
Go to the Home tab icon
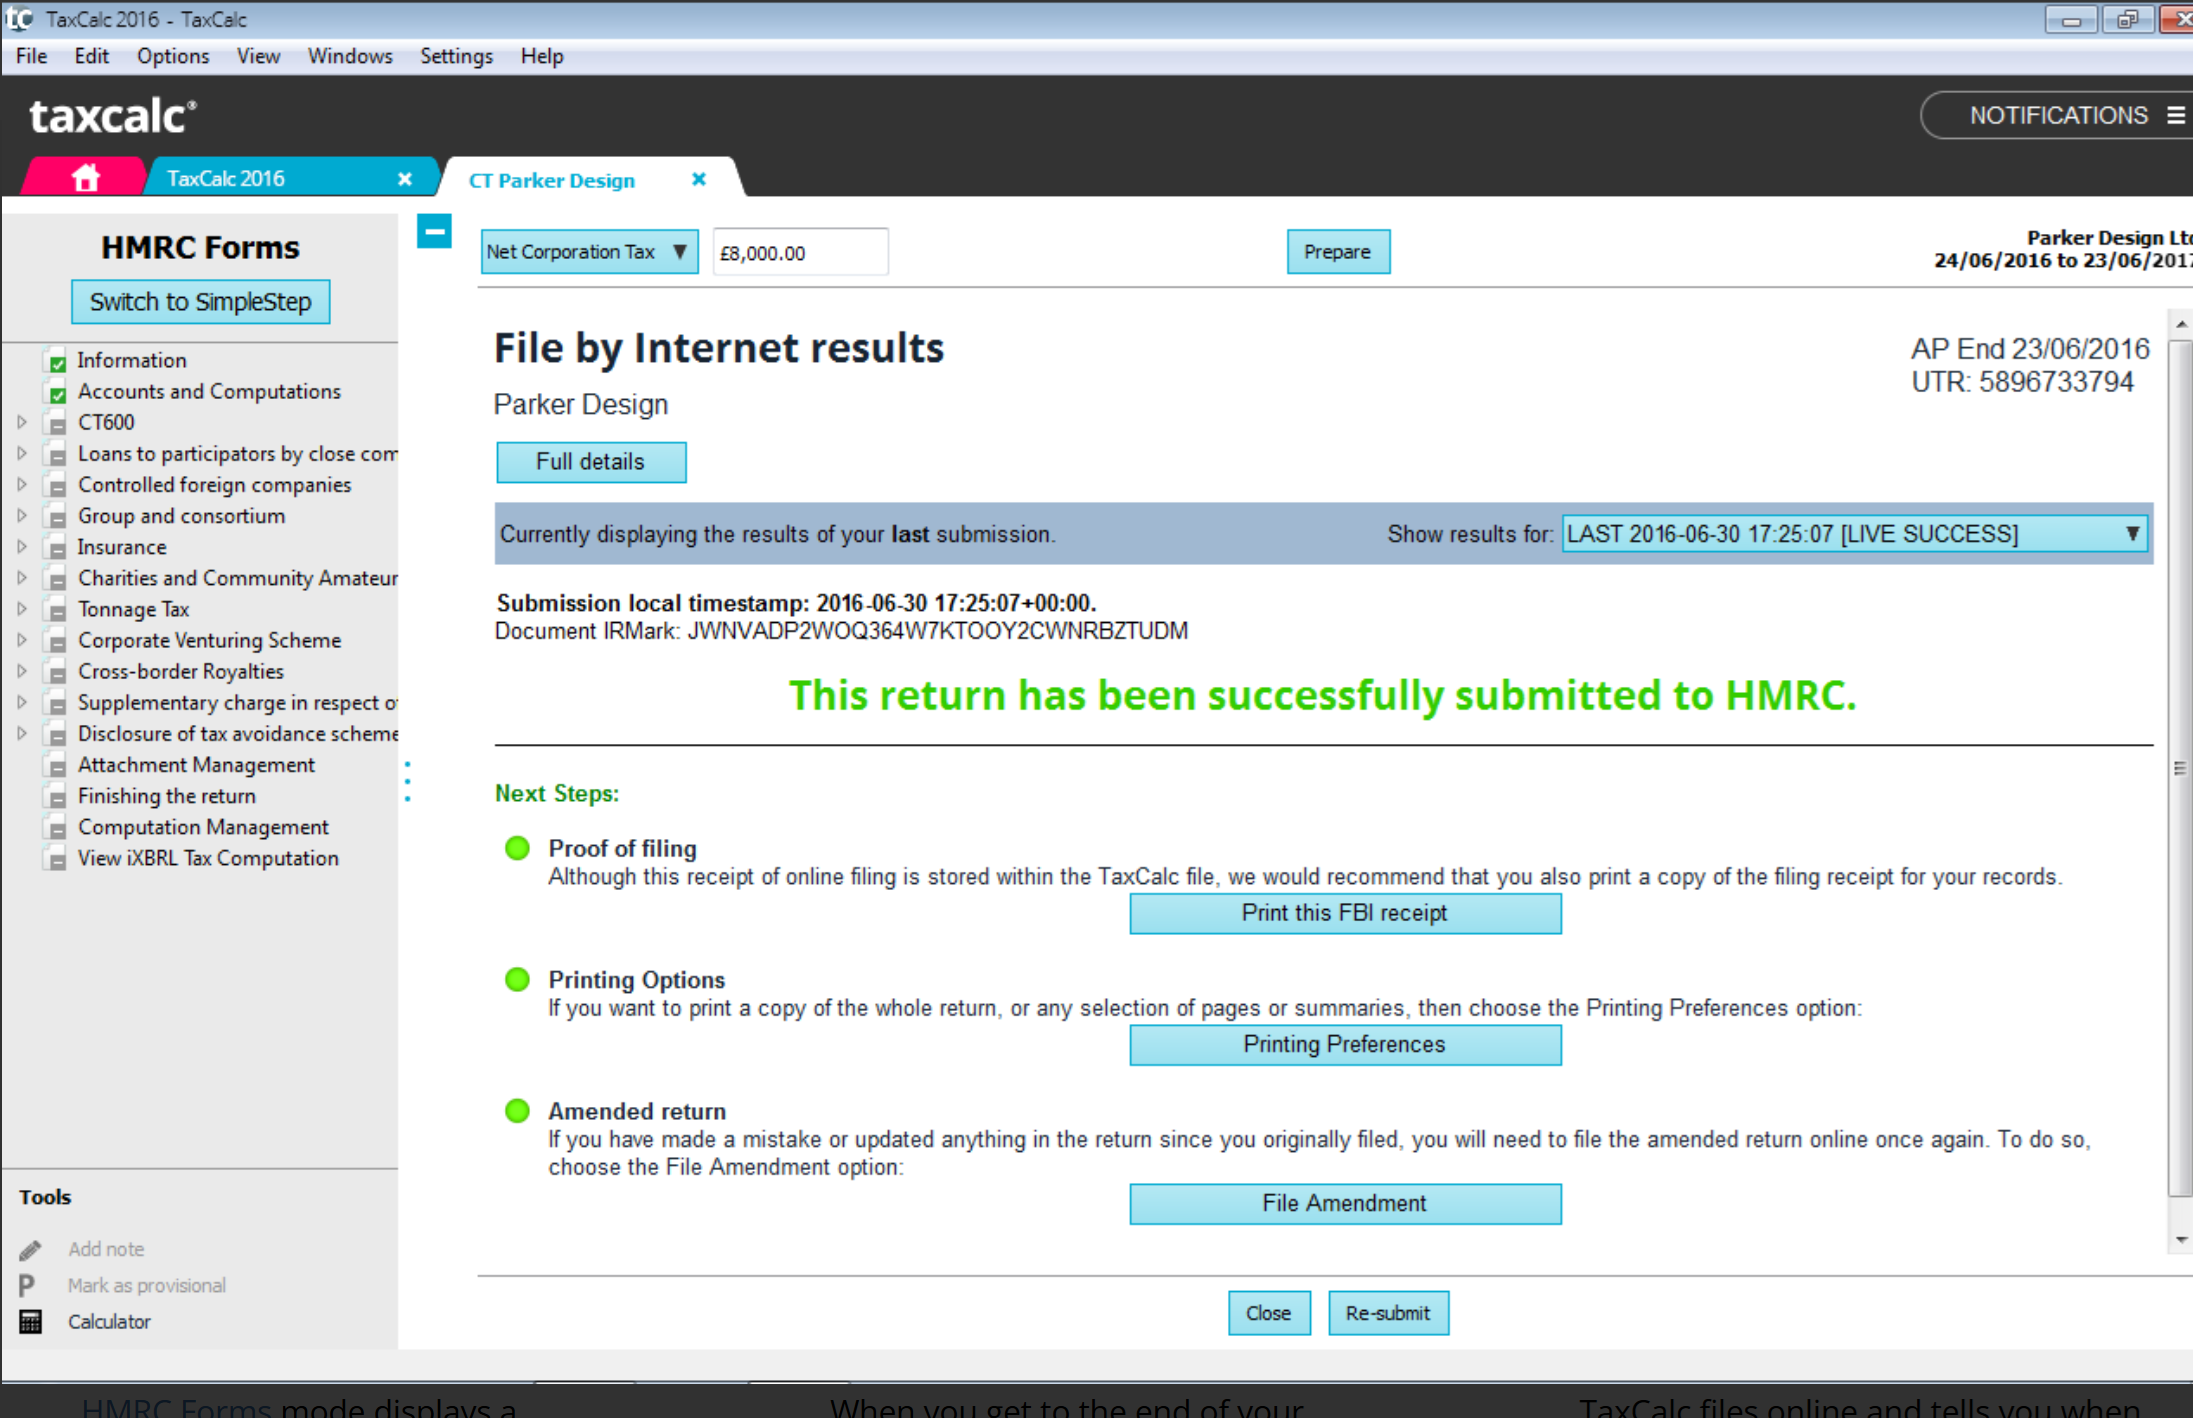[86, 178]
